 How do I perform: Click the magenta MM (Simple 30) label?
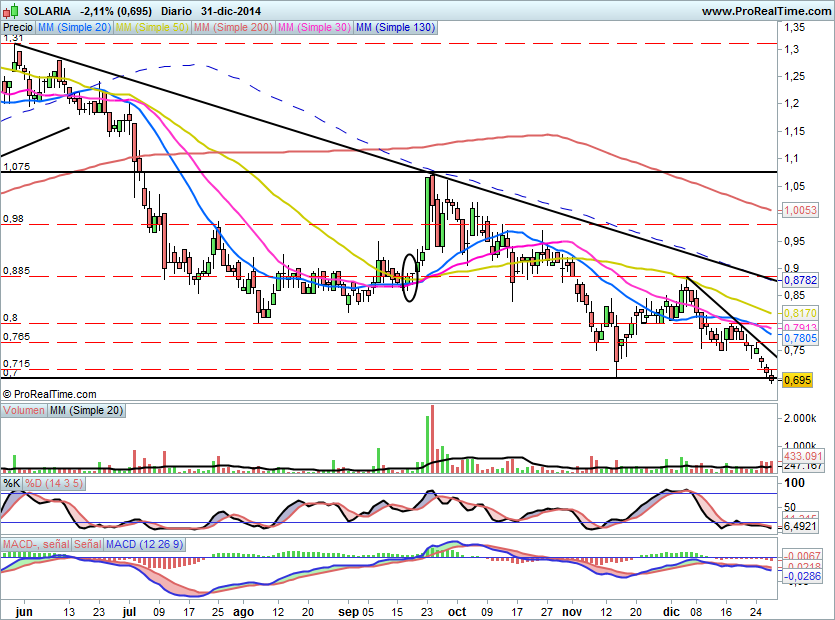point(315,28)
